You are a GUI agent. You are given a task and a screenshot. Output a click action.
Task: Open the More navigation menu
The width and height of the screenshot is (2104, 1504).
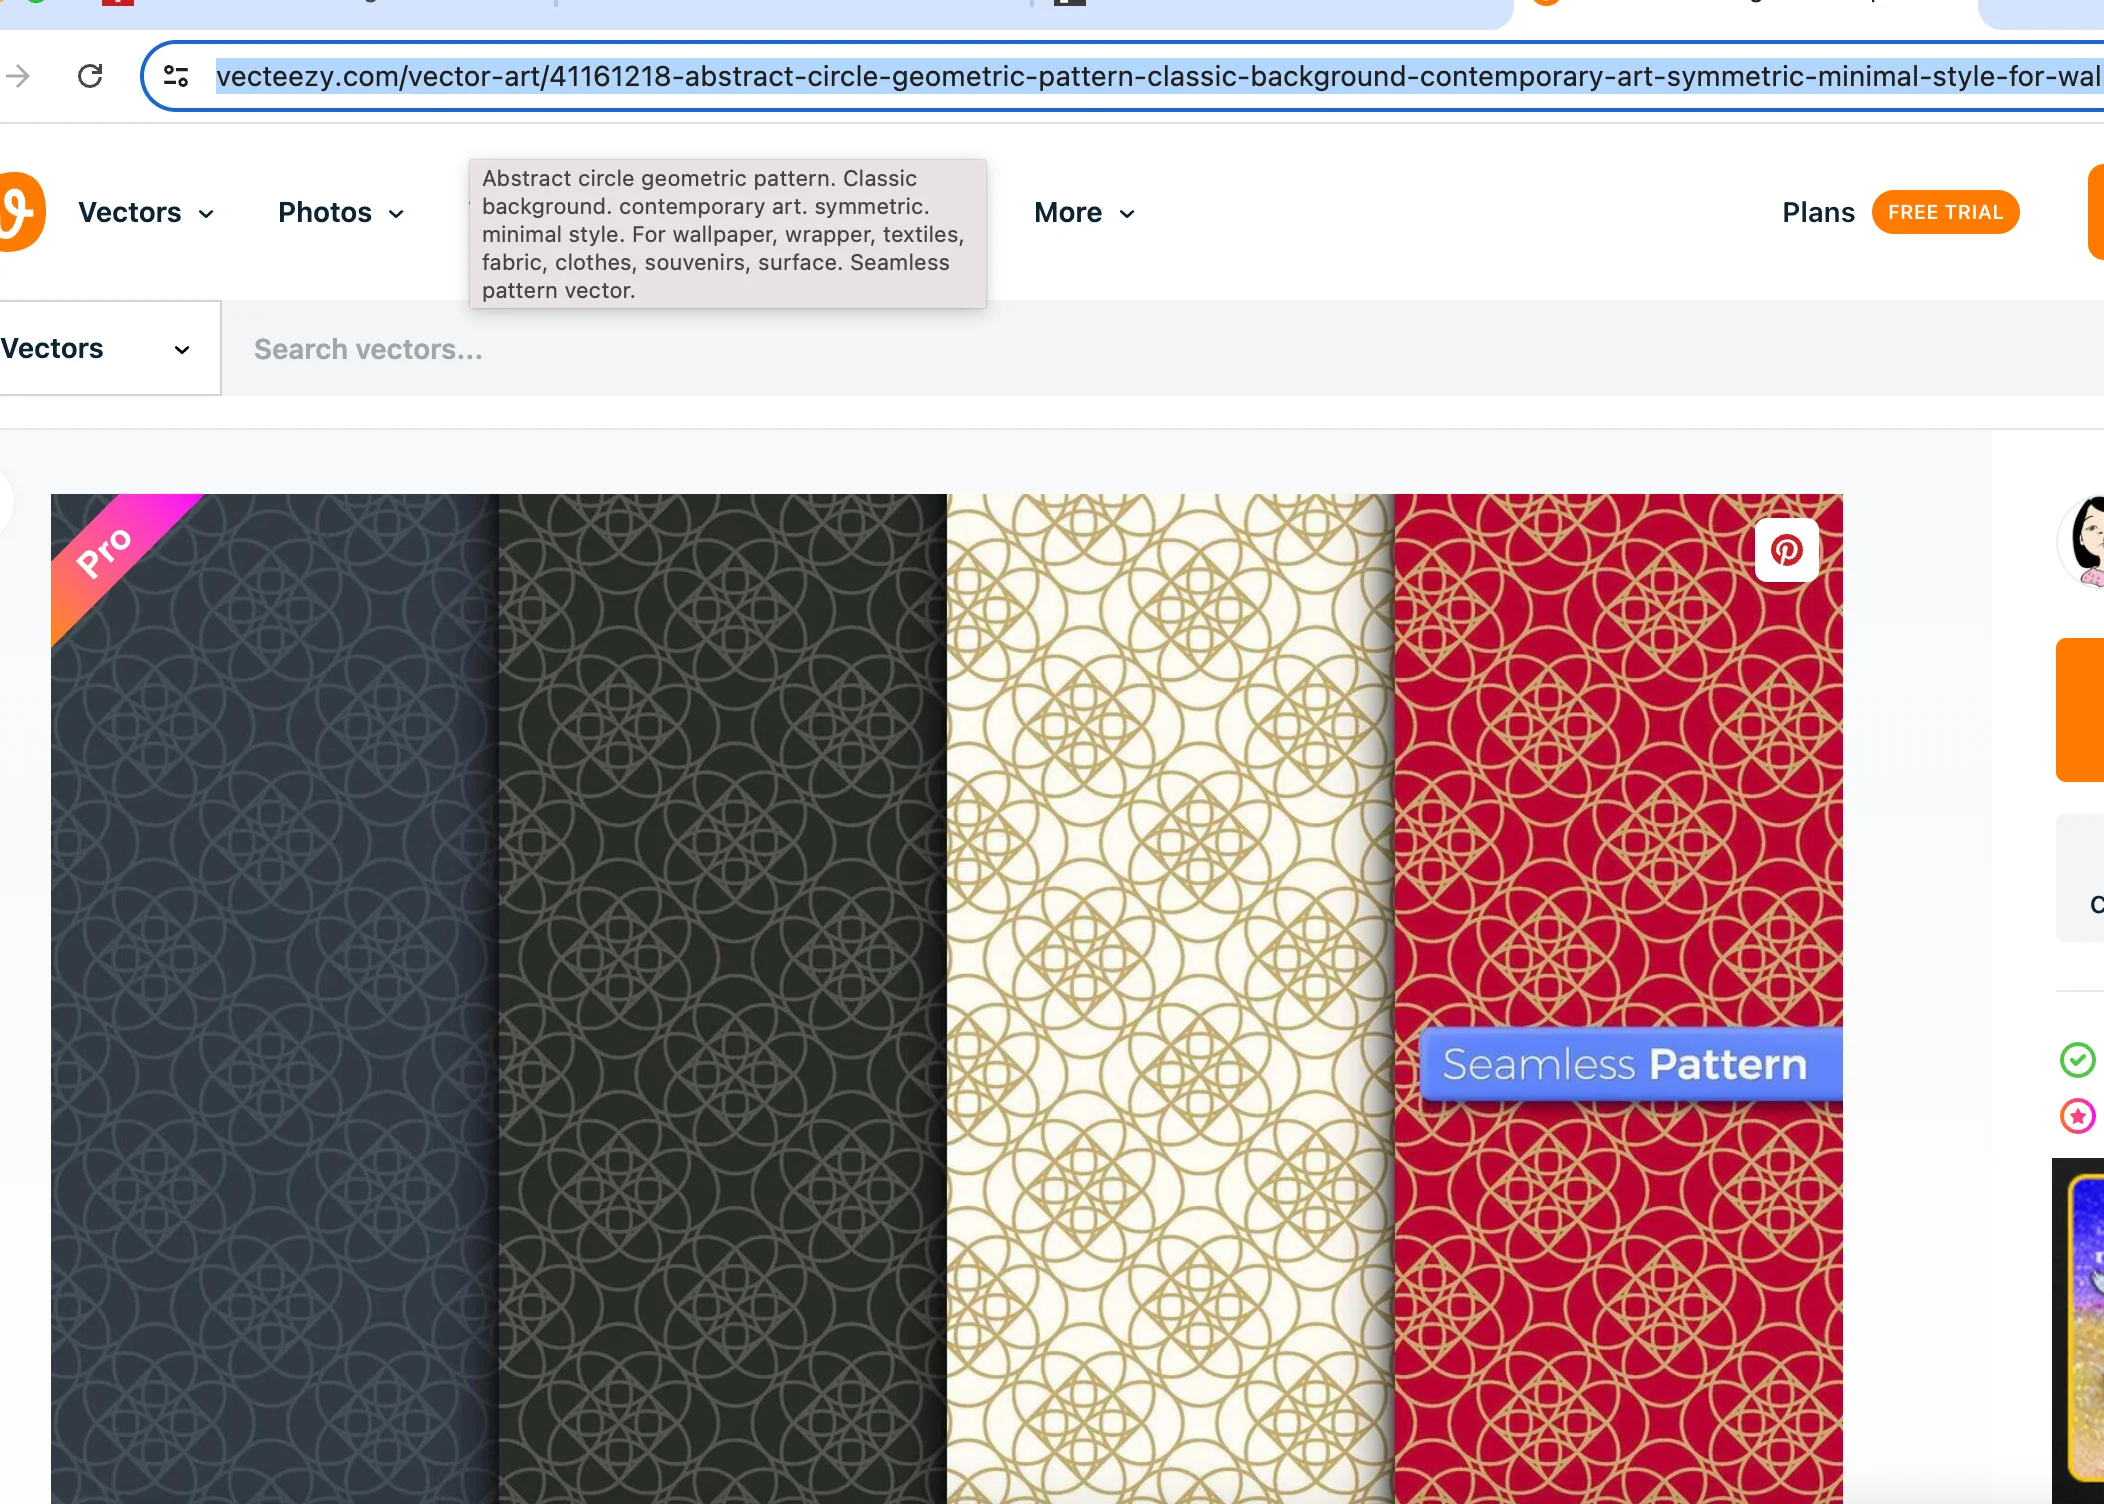click(x=1085, y=213)
